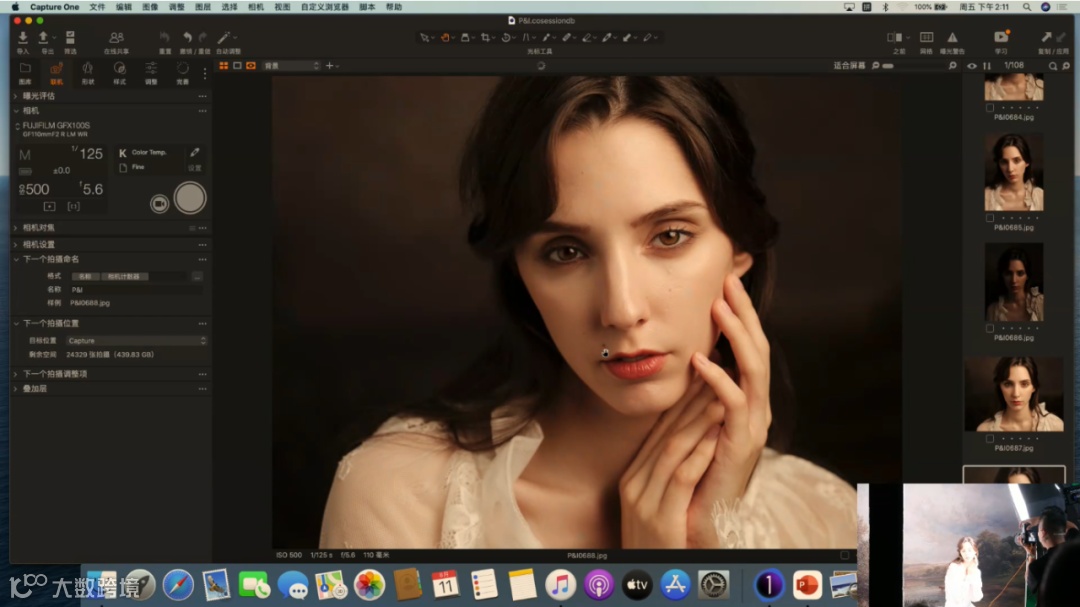Viewport: 1080px width, 607px height.
Task: Click the zoom-in magnifier at slider's right end
Action: point(953,65)
